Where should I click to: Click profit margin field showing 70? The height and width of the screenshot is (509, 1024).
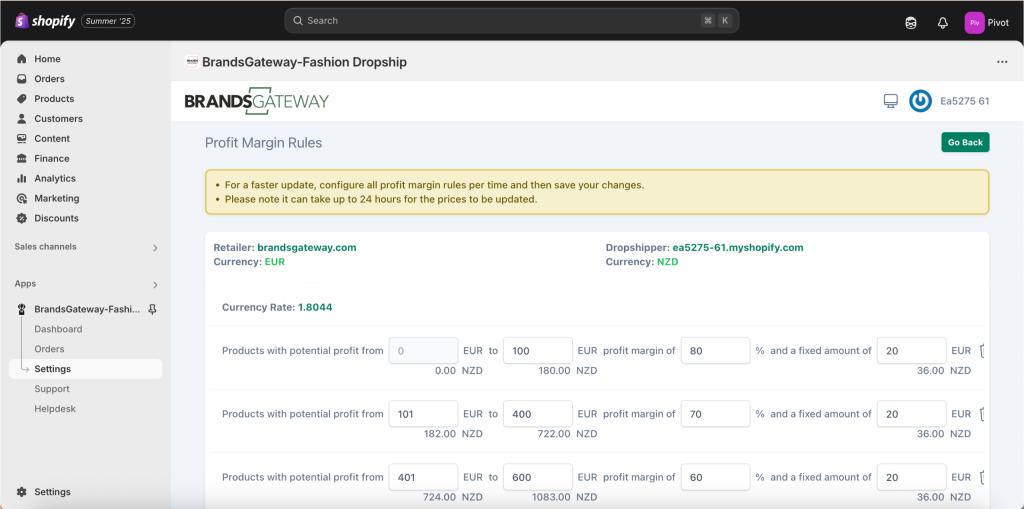click(715, 414)
